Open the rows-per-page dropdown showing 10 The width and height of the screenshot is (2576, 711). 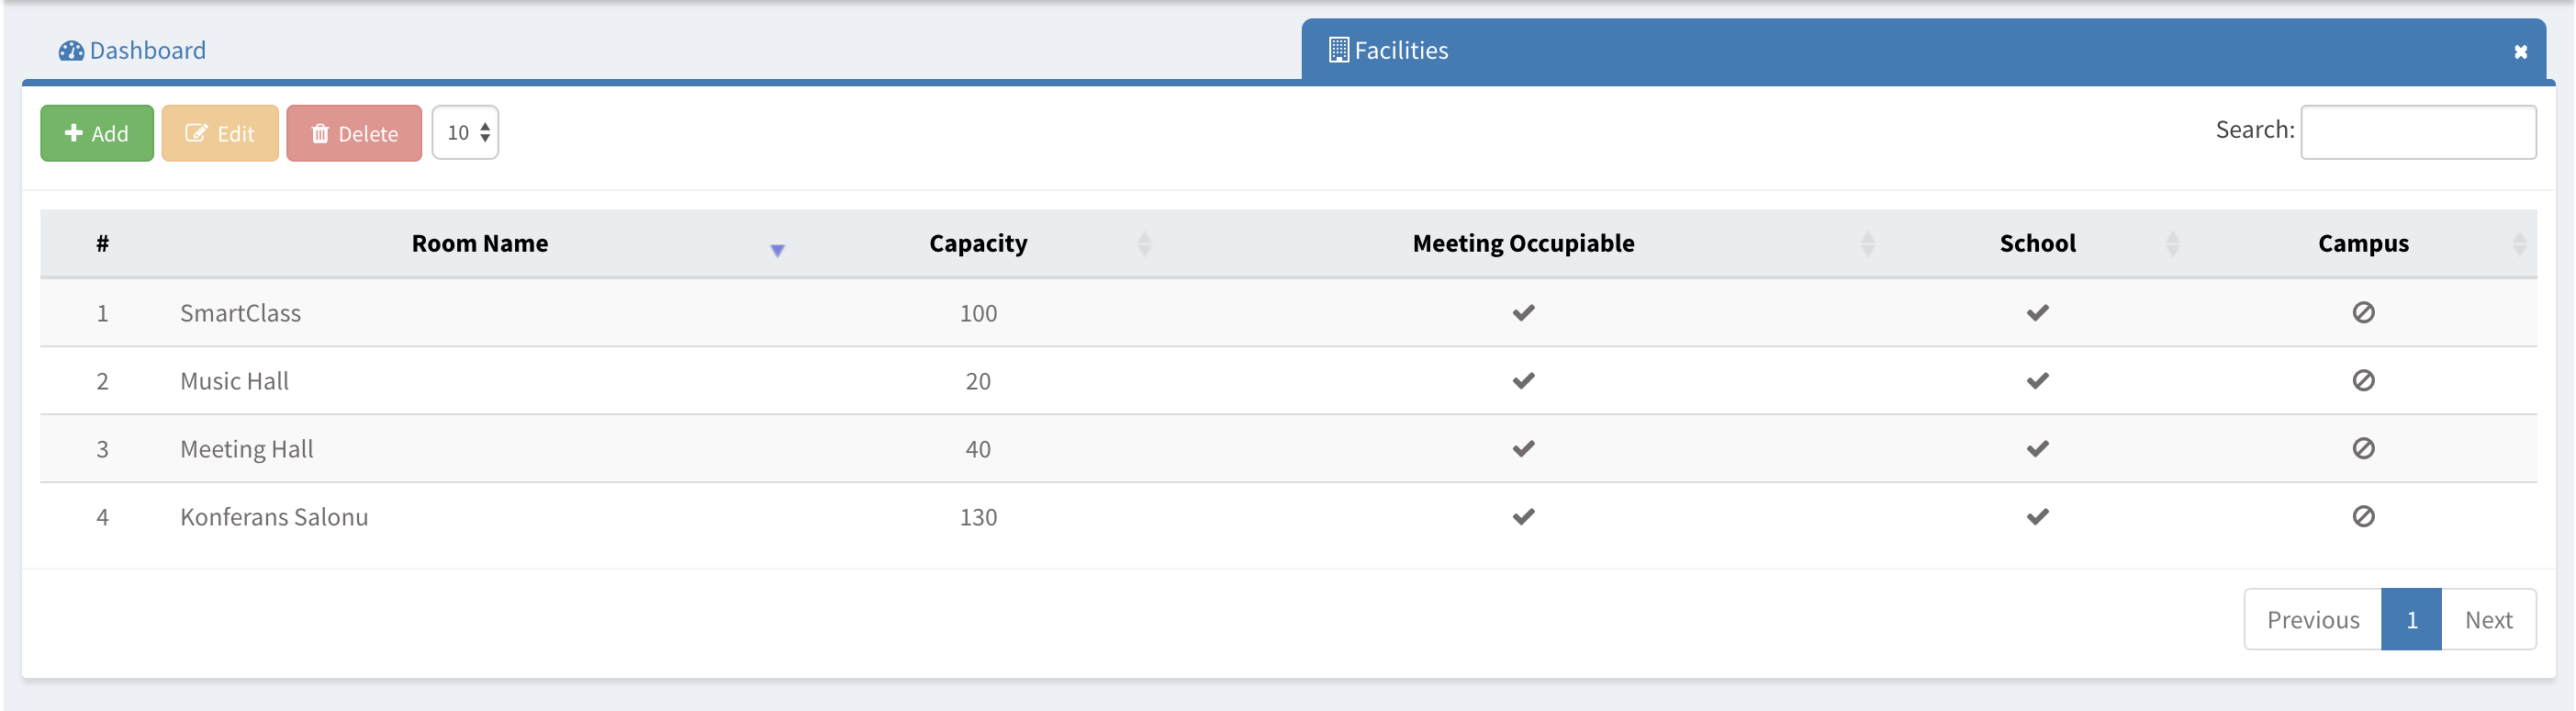(466, 133)
